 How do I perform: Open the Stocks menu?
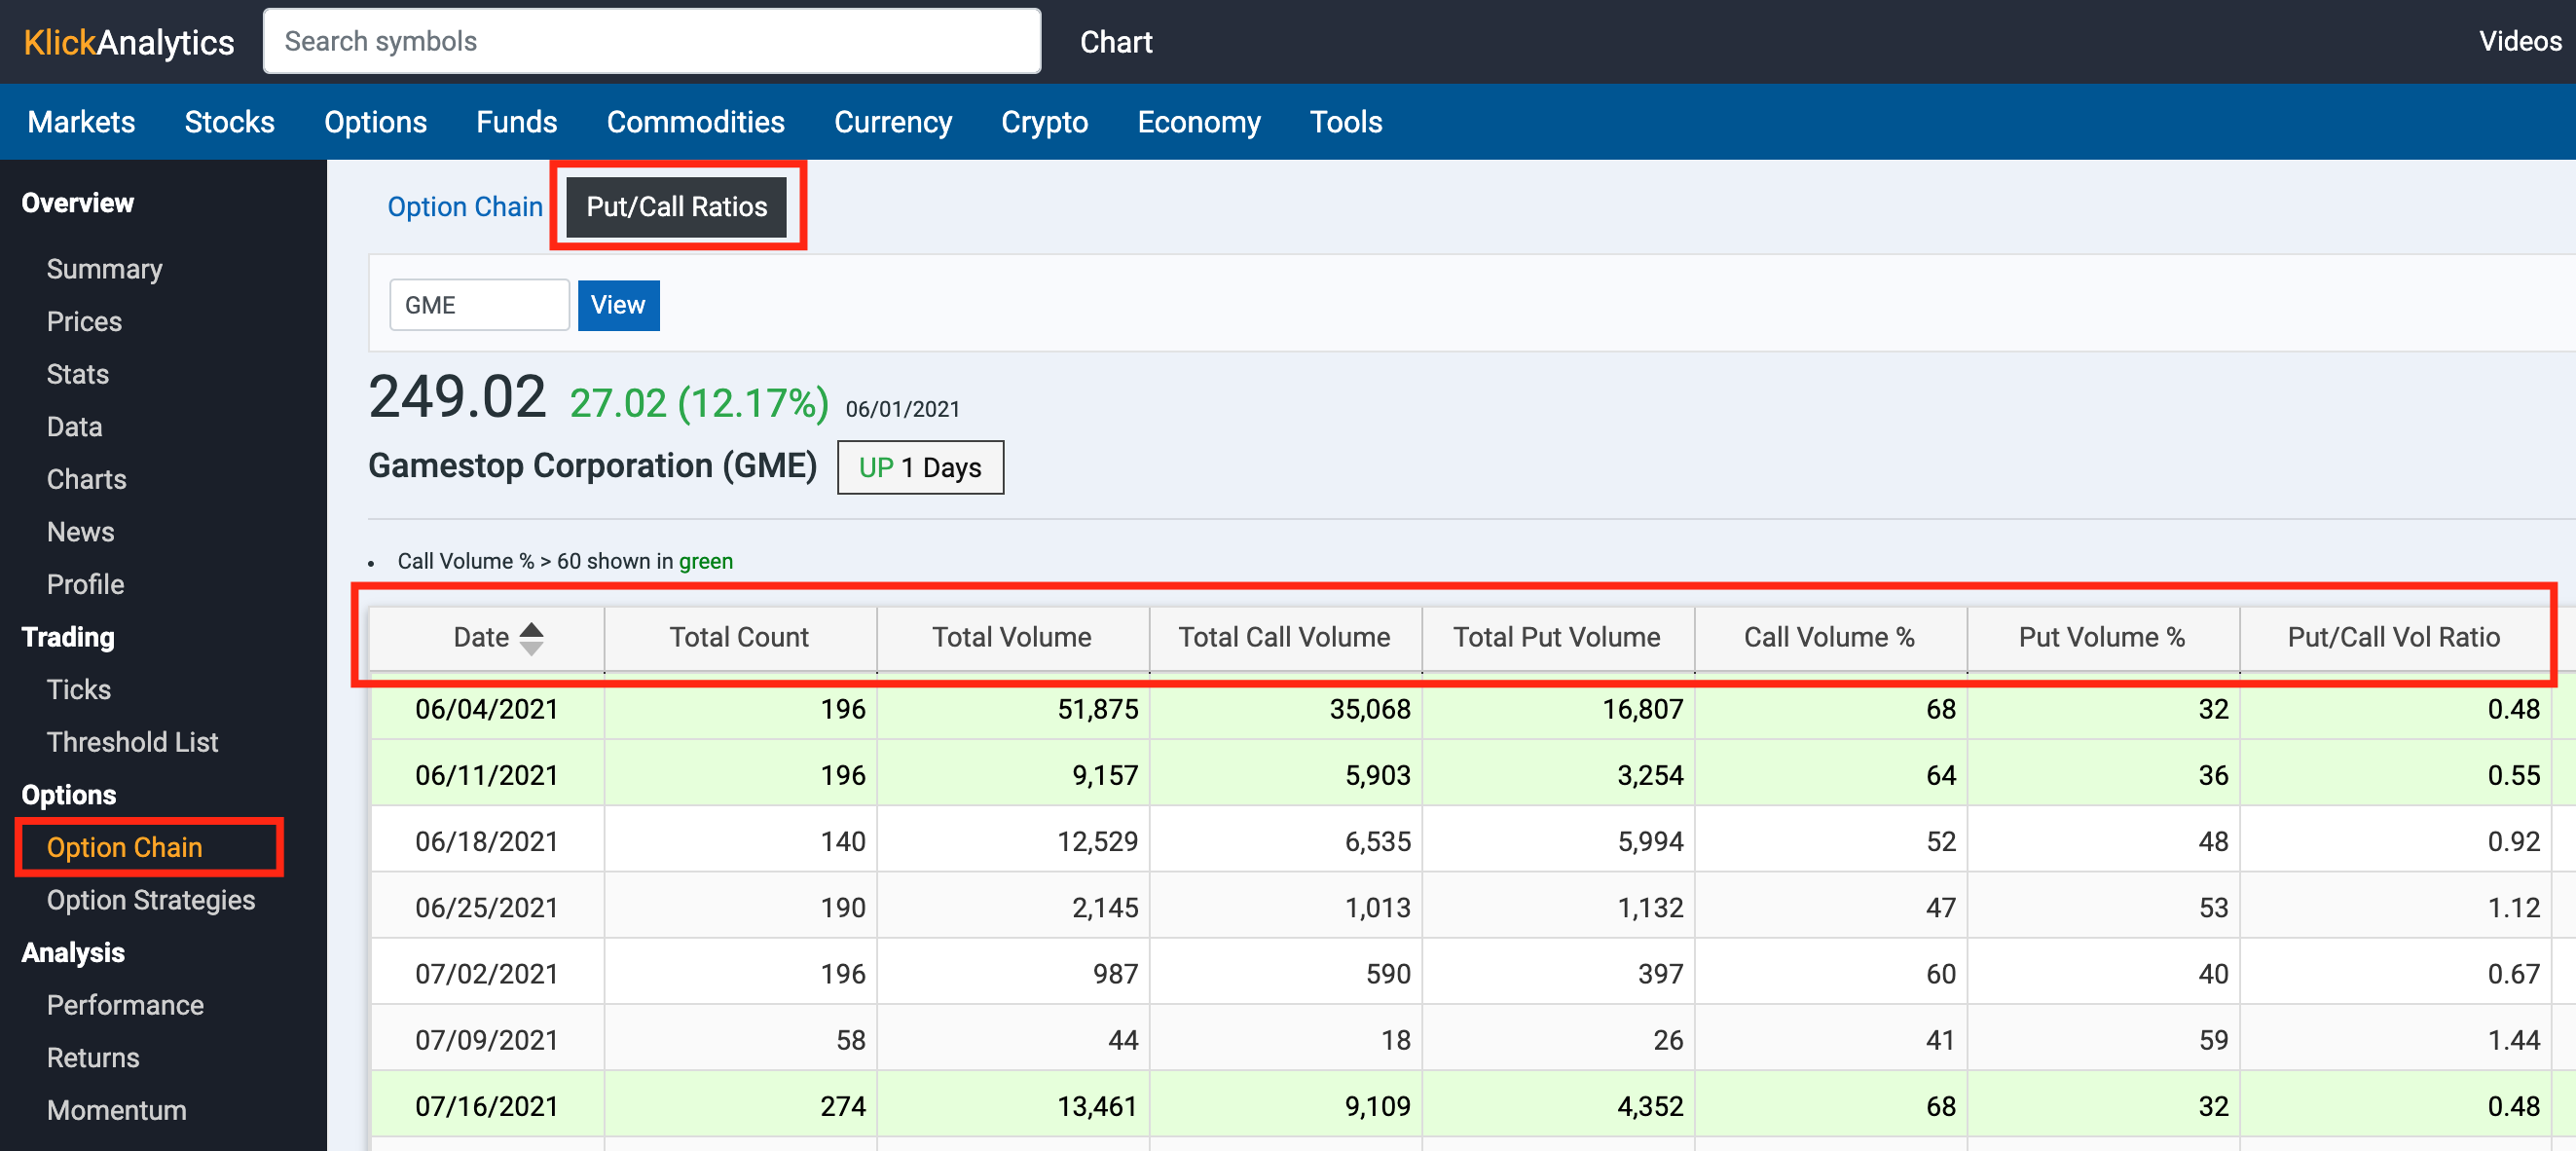tap(229, 122)
